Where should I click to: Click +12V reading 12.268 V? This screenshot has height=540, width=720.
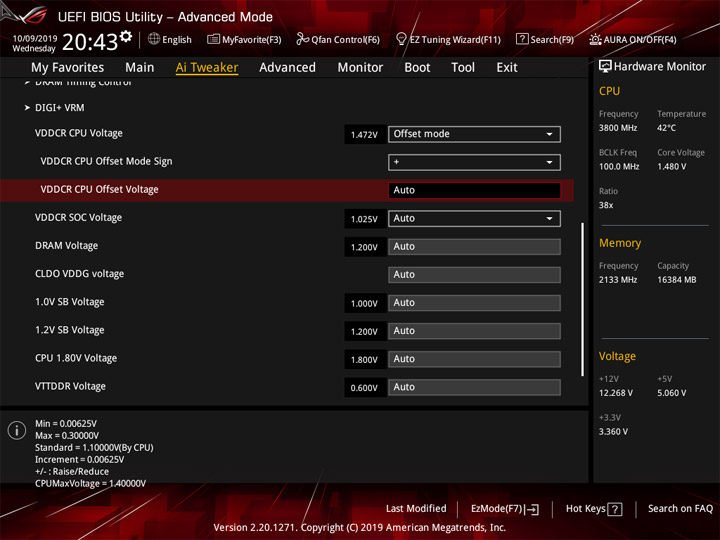click(x=615, y=393)
